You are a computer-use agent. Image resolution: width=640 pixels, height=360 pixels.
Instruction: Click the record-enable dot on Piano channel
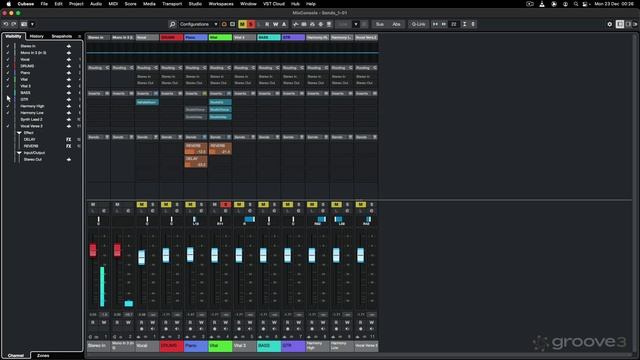pos(190,329)
